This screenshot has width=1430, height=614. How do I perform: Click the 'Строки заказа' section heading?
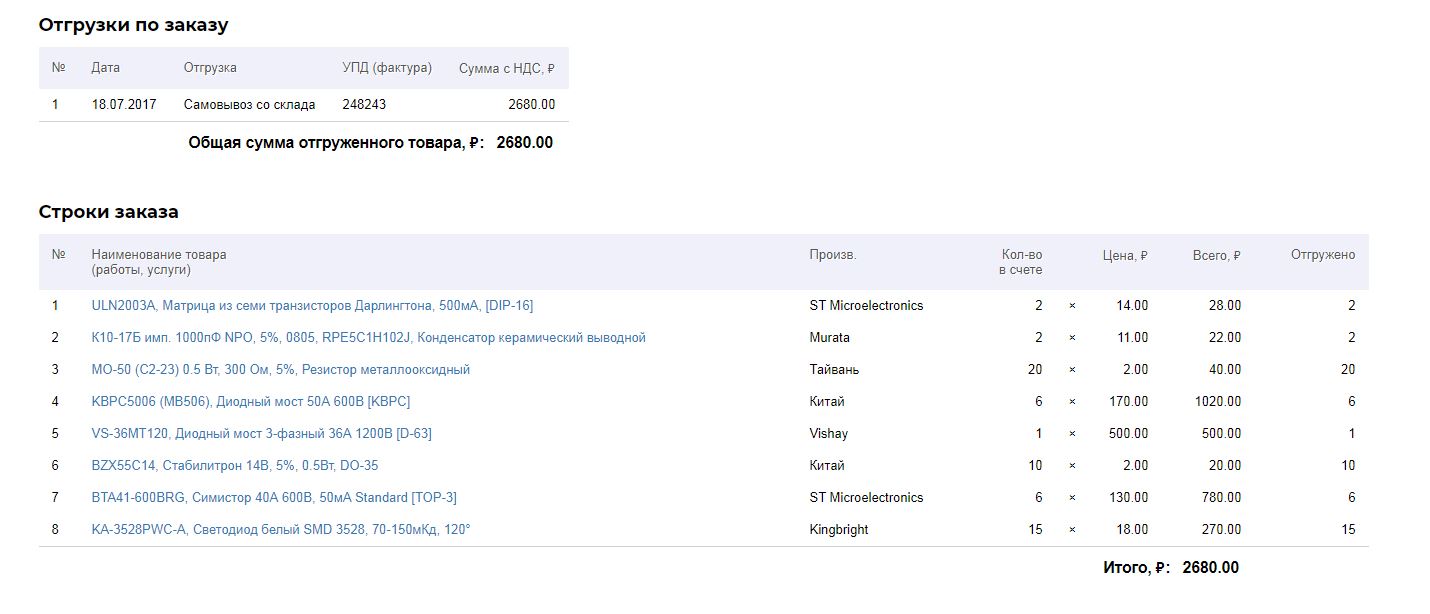pyautogui.click(x=108, y=212)
